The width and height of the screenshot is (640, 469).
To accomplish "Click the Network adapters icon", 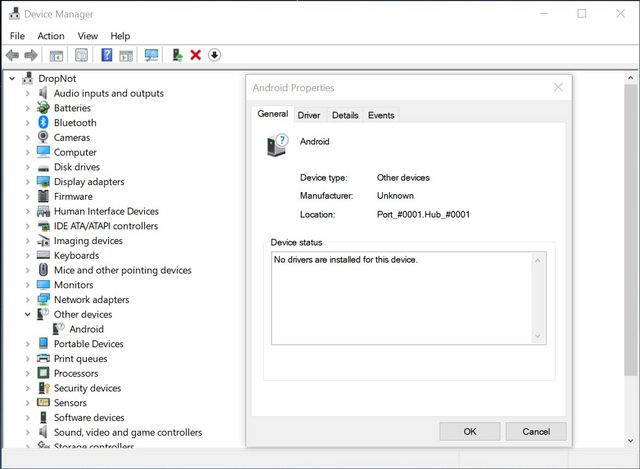I will [43, 300].
